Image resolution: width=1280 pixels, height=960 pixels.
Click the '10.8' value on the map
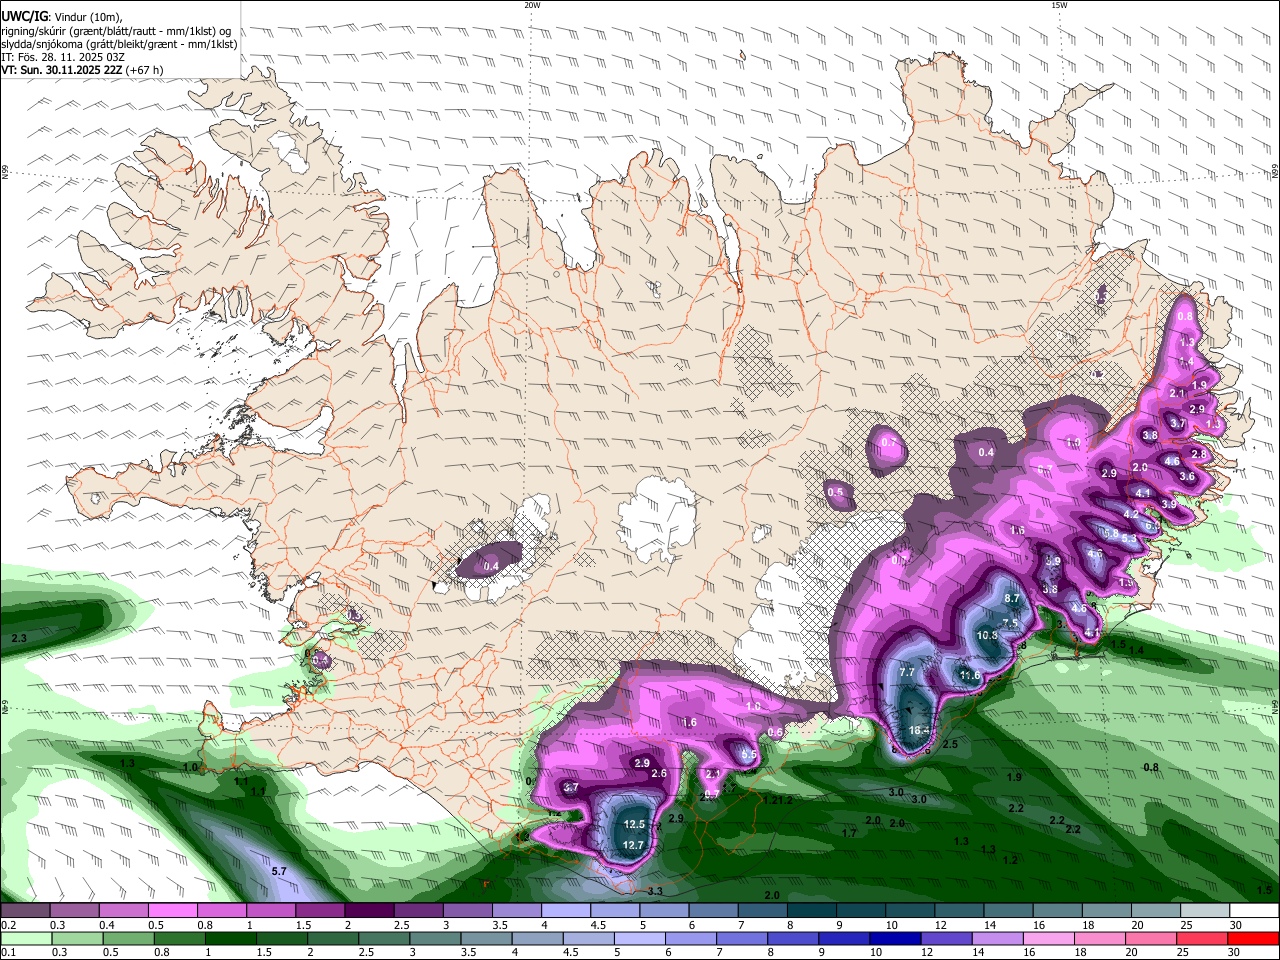point(987,635)
